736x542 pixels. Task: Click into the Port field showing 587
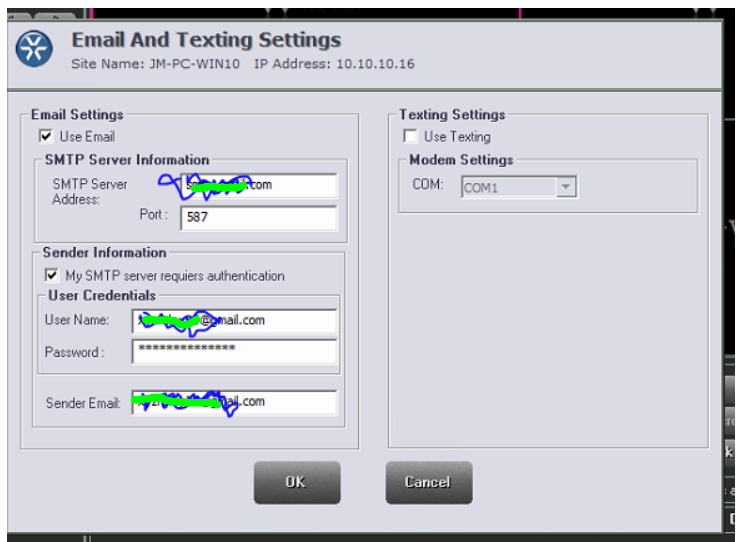click(x=258, y=218)
